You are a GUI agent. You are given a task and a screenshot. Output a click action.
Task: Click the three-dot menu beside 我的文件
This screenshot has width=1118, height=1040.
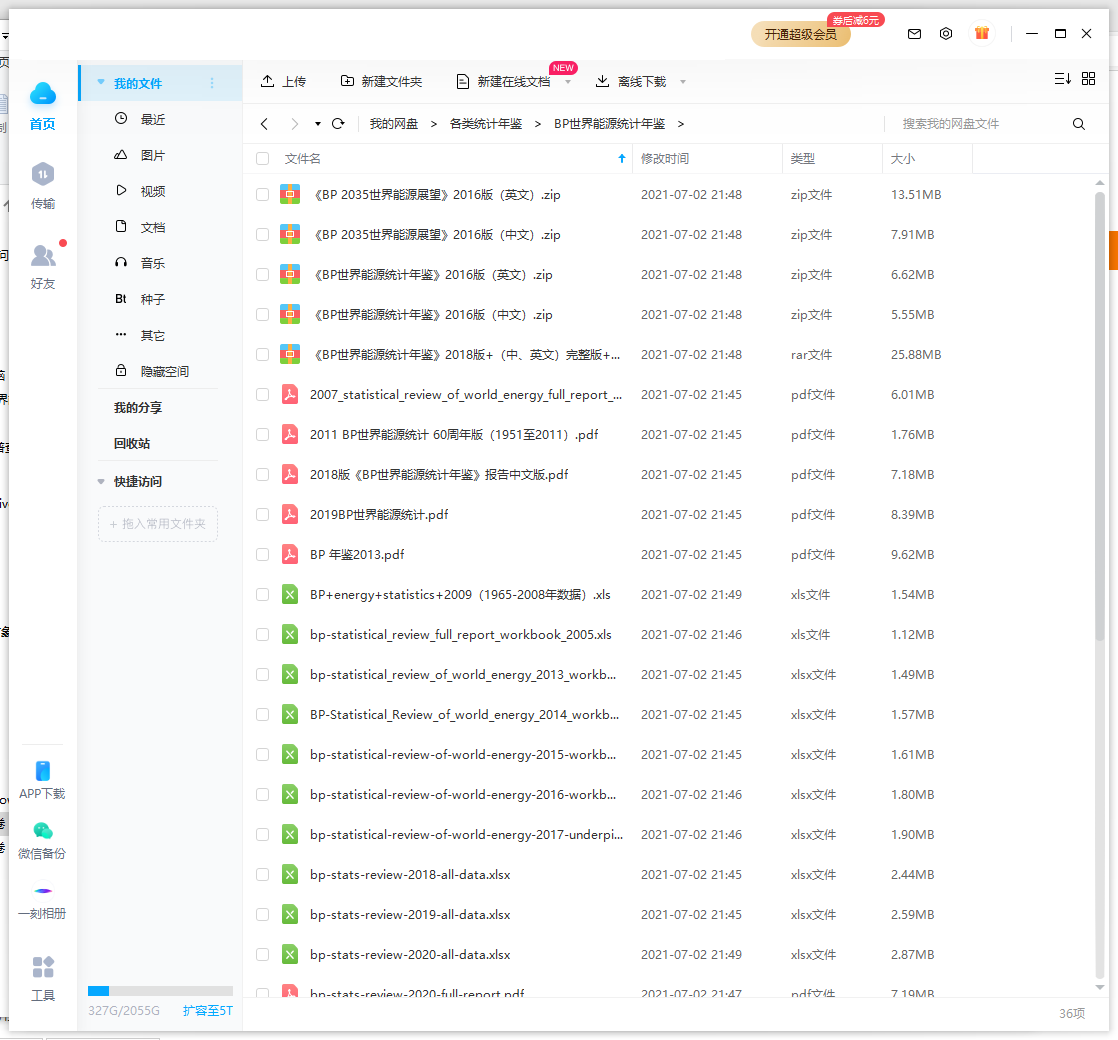point(212,83)
